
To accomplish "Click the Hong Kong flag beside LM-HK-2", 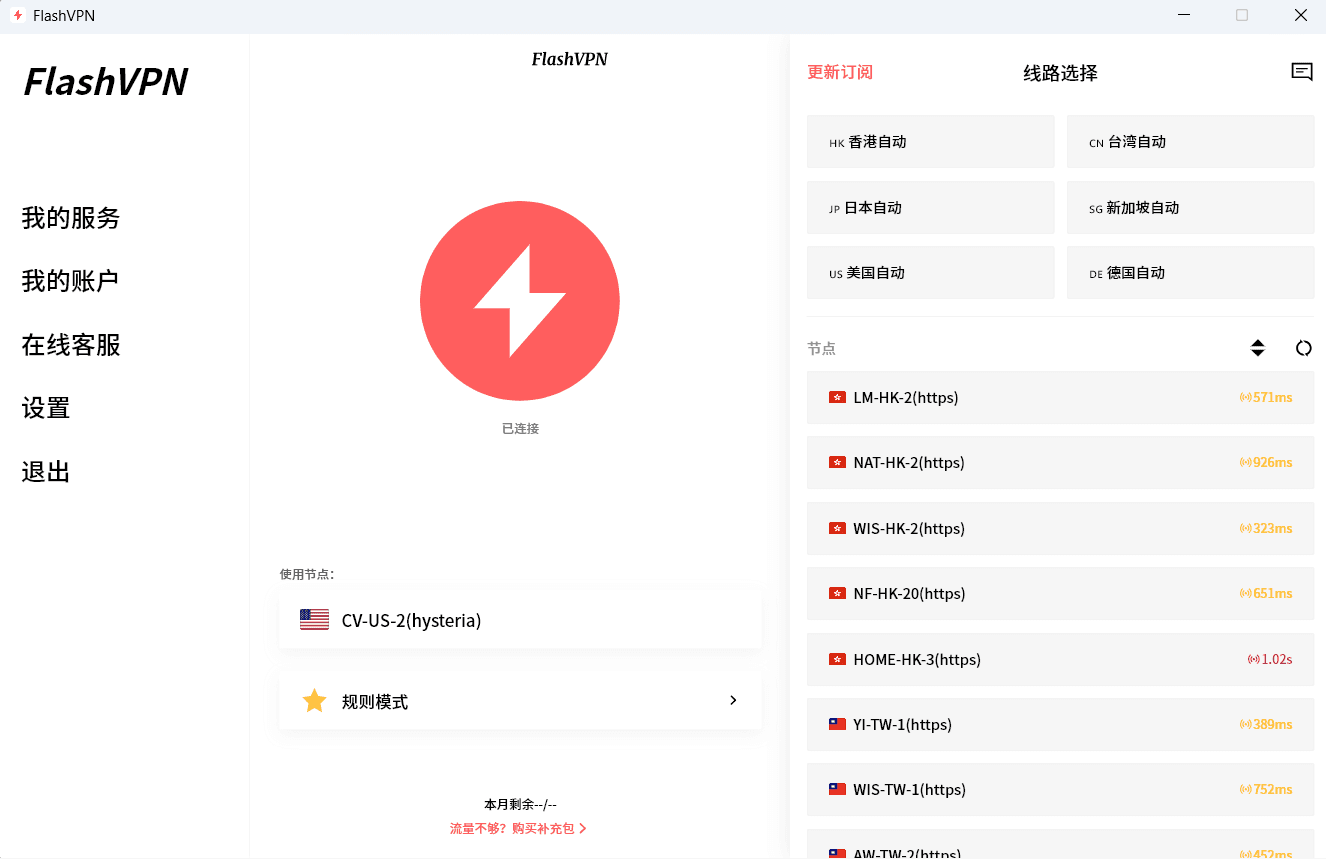I will click(x=837, y=397).
